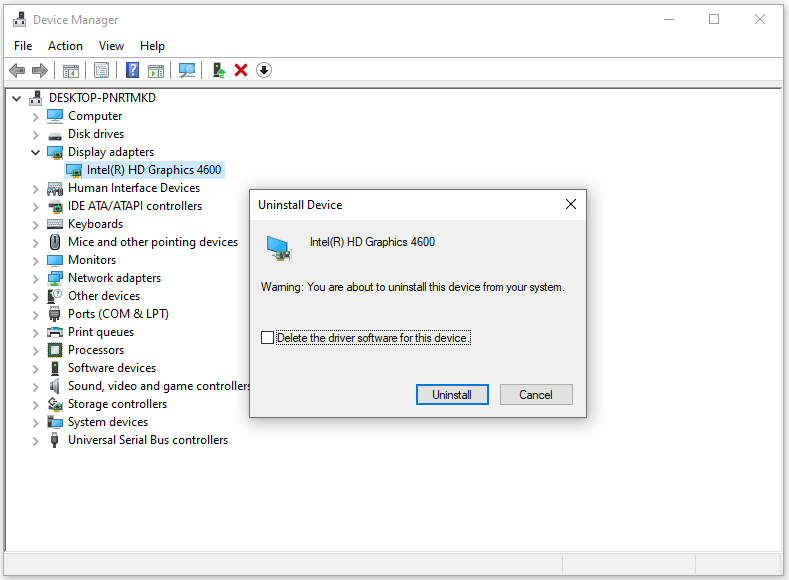Collapse the DESKTOP-PNRTMKD root node
Image resolution: width=789 pixels, height=580 pixels.
(17, 98)
